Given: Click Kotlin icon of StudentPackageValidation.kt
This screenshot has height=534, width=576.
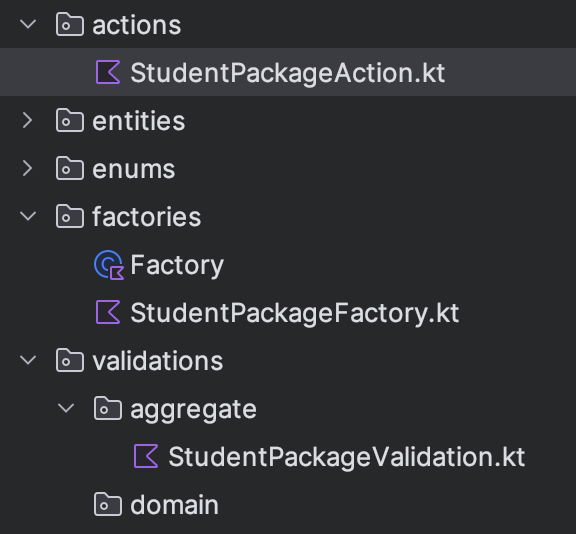Looking at the screenshot, I should click(146, 456).
